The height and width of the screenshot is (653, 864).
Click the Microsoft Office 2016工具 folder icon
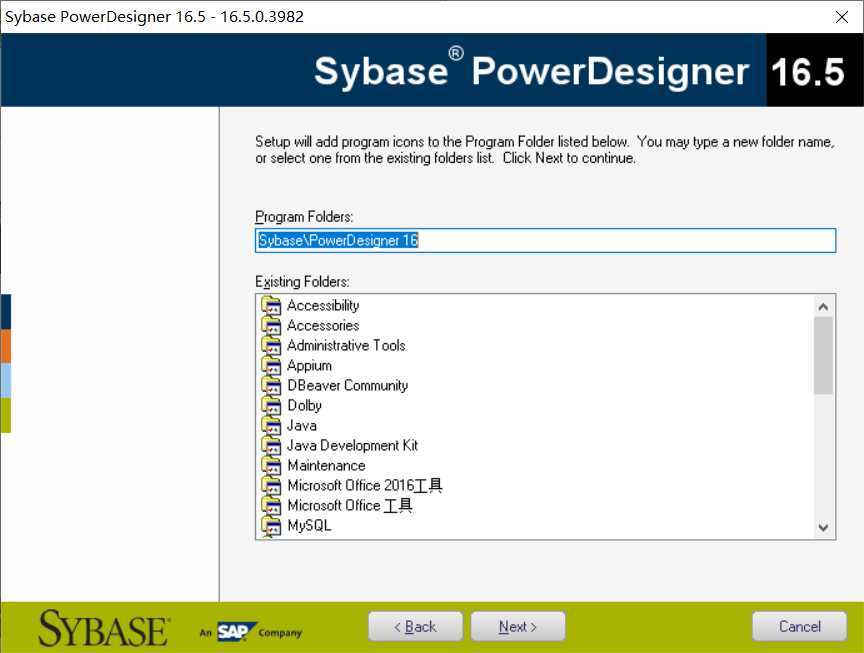click(x=271, y=486)
